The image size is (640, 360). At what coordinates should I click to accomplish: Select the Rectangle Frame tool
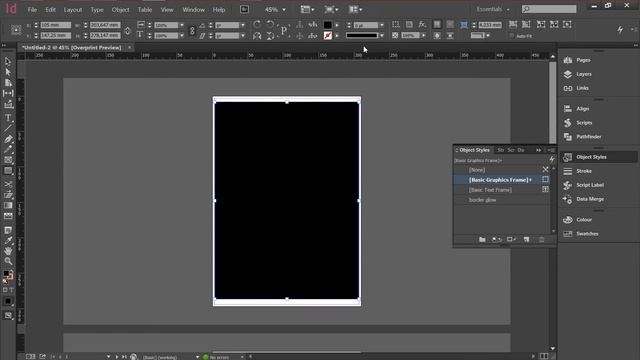point(8,160)
